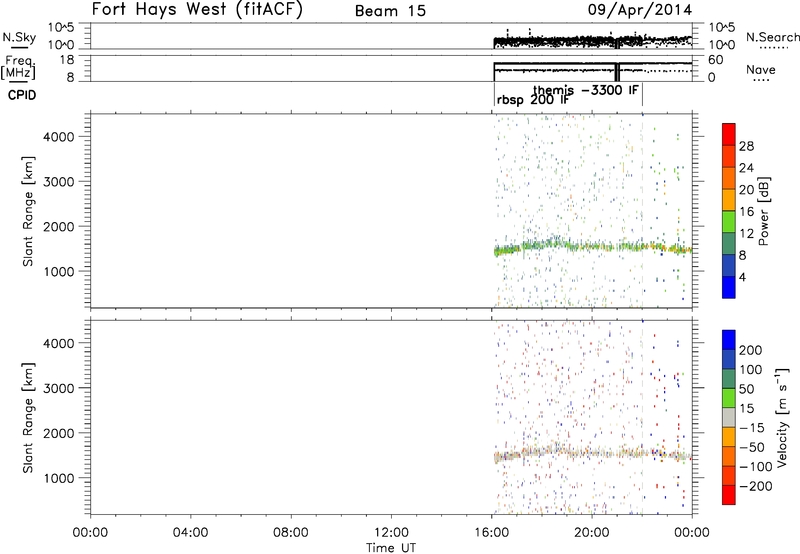The image size is (800, 554).
Task: Click the '1000' tick on Velocity panel
Action: tap(59, 478)
